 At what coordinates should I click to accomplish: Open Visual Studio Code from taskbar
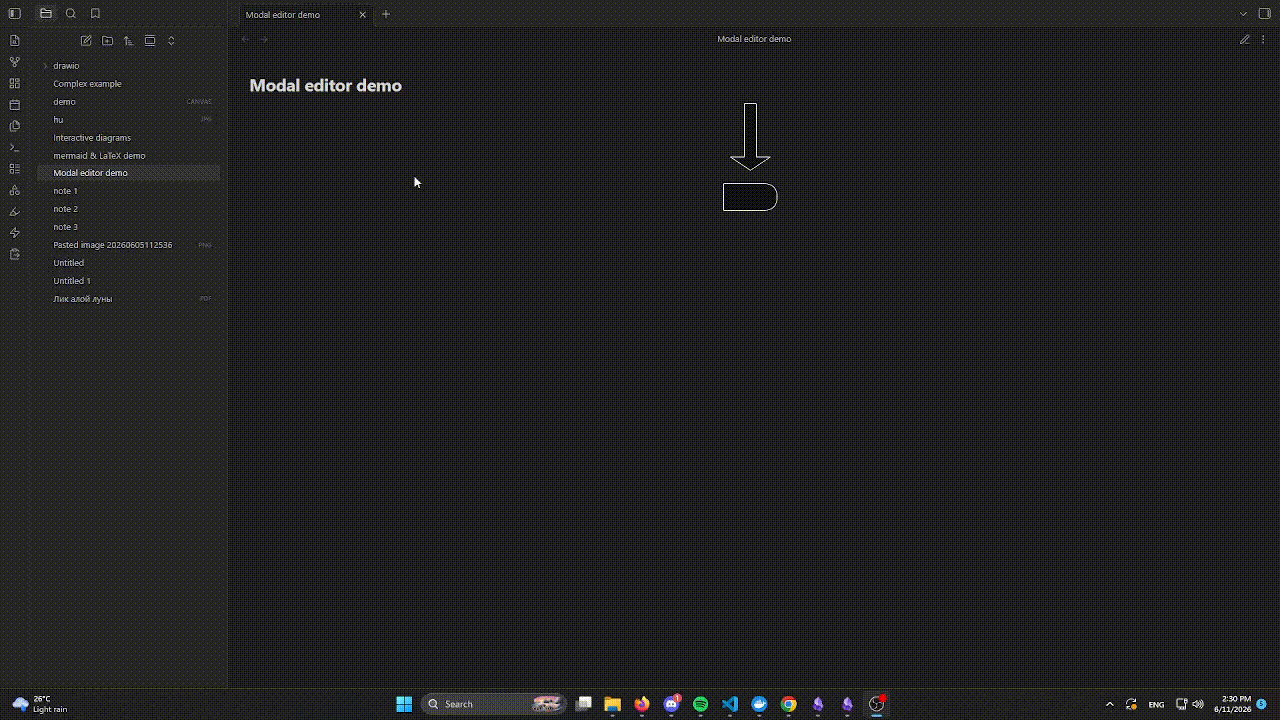730,704
